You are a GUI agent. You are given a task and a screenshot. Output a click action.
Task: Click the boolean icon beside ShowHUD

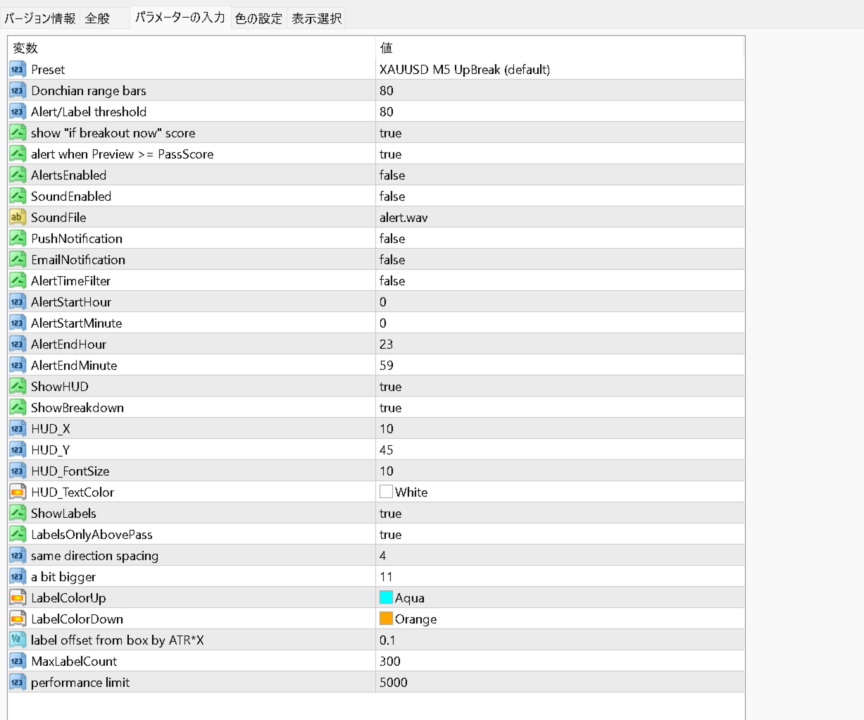(17, 387)
